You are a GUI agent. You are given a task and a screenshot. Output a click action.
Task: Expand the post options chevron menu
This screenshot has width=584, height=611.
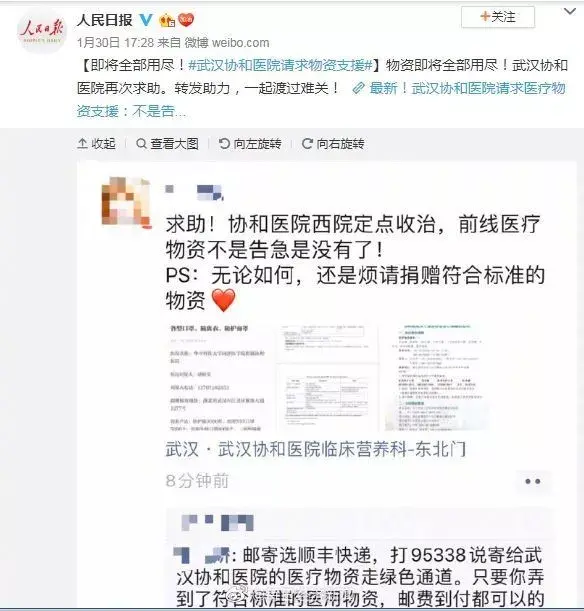pos(570,12)
